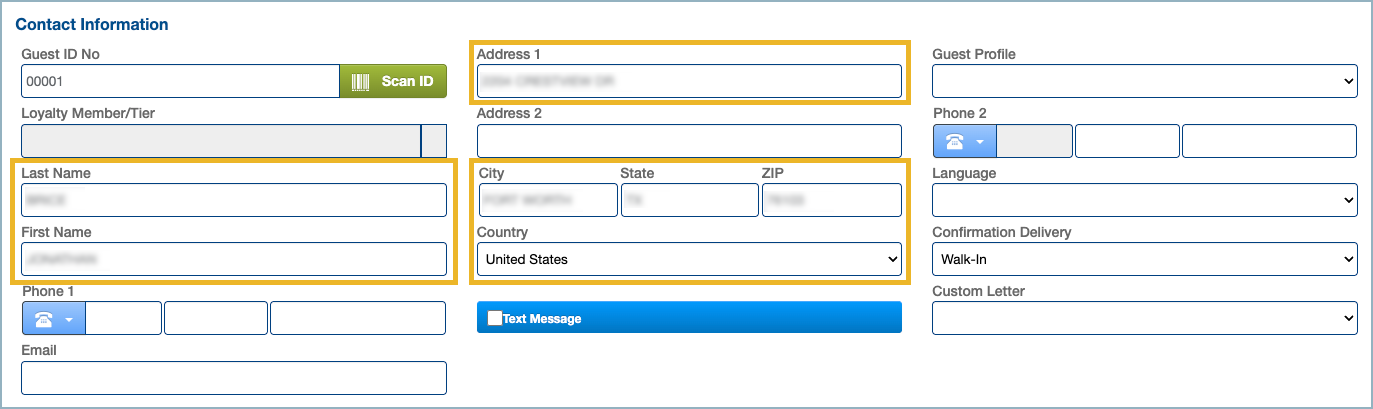1373x409 pixels.
Task: Open Phone 2 type selector icon
Action: [x=965, y=141]
